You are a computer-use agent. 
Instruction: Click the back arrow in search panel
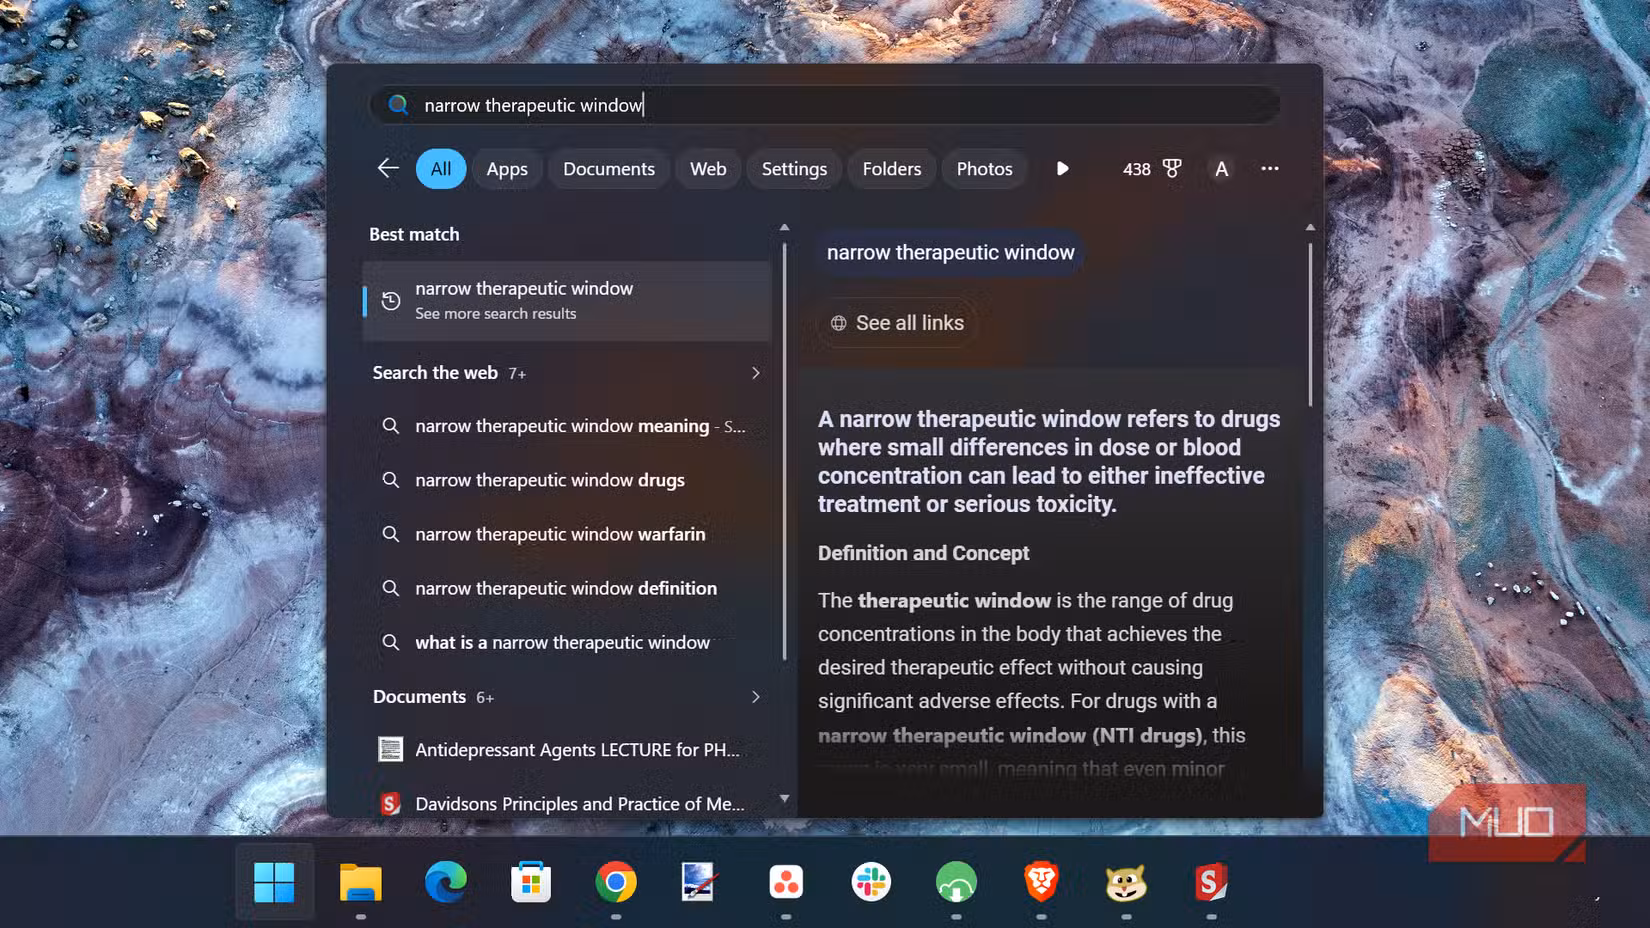pyautogui.click(x=388, y=168)
